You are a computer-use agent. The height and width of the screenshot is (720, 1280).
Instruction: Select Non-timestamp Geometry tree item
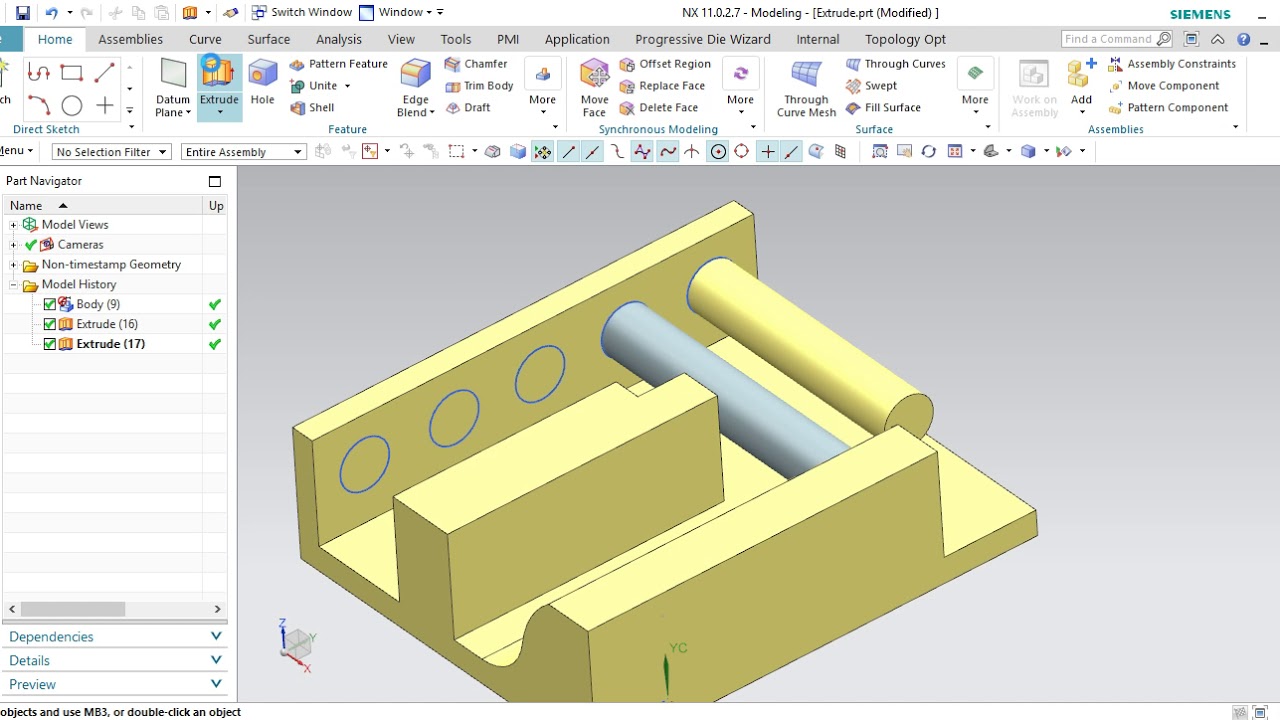point(111,265)
